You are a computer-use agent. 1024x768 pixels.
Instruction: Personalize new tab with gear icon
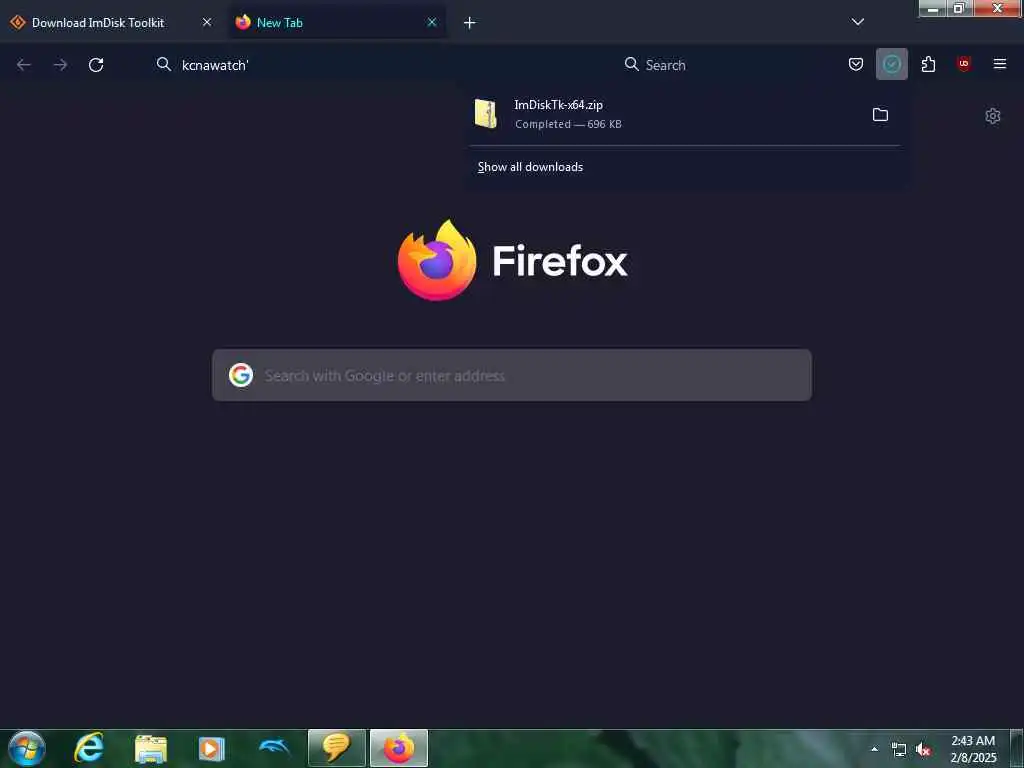(x=993, y=116)
